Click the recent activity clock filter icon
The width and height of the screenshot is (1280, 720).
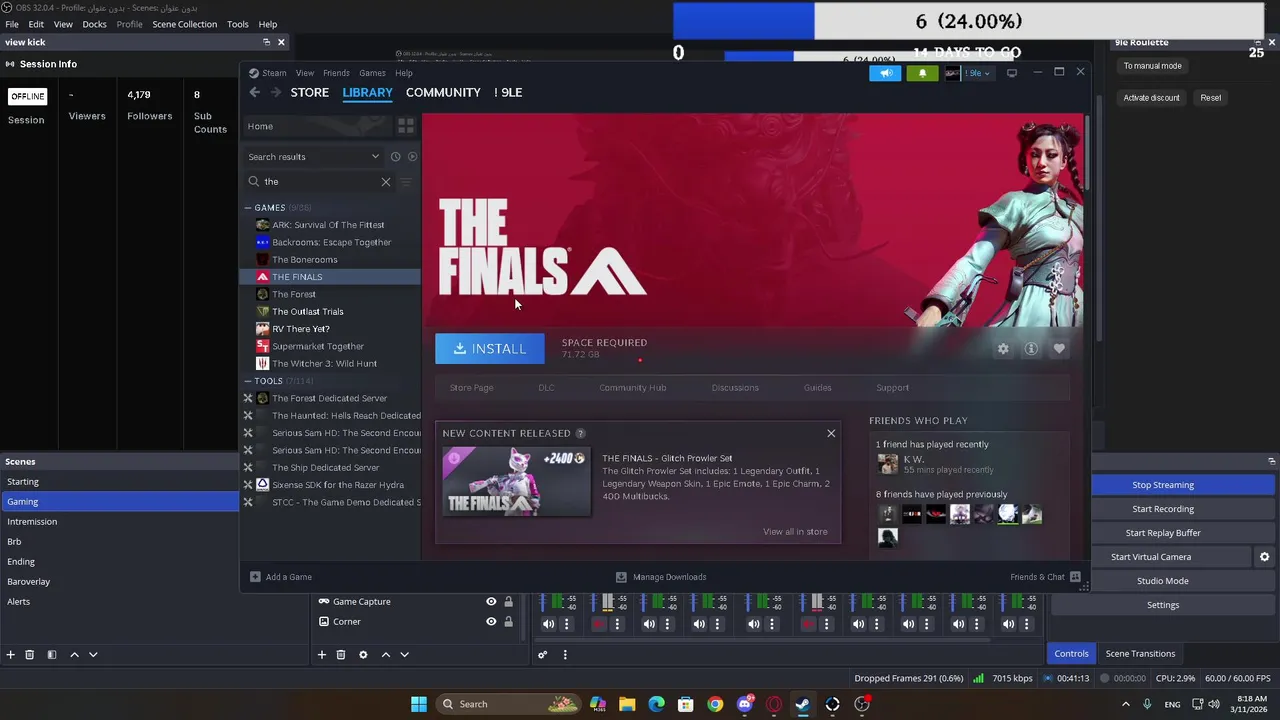395,157
